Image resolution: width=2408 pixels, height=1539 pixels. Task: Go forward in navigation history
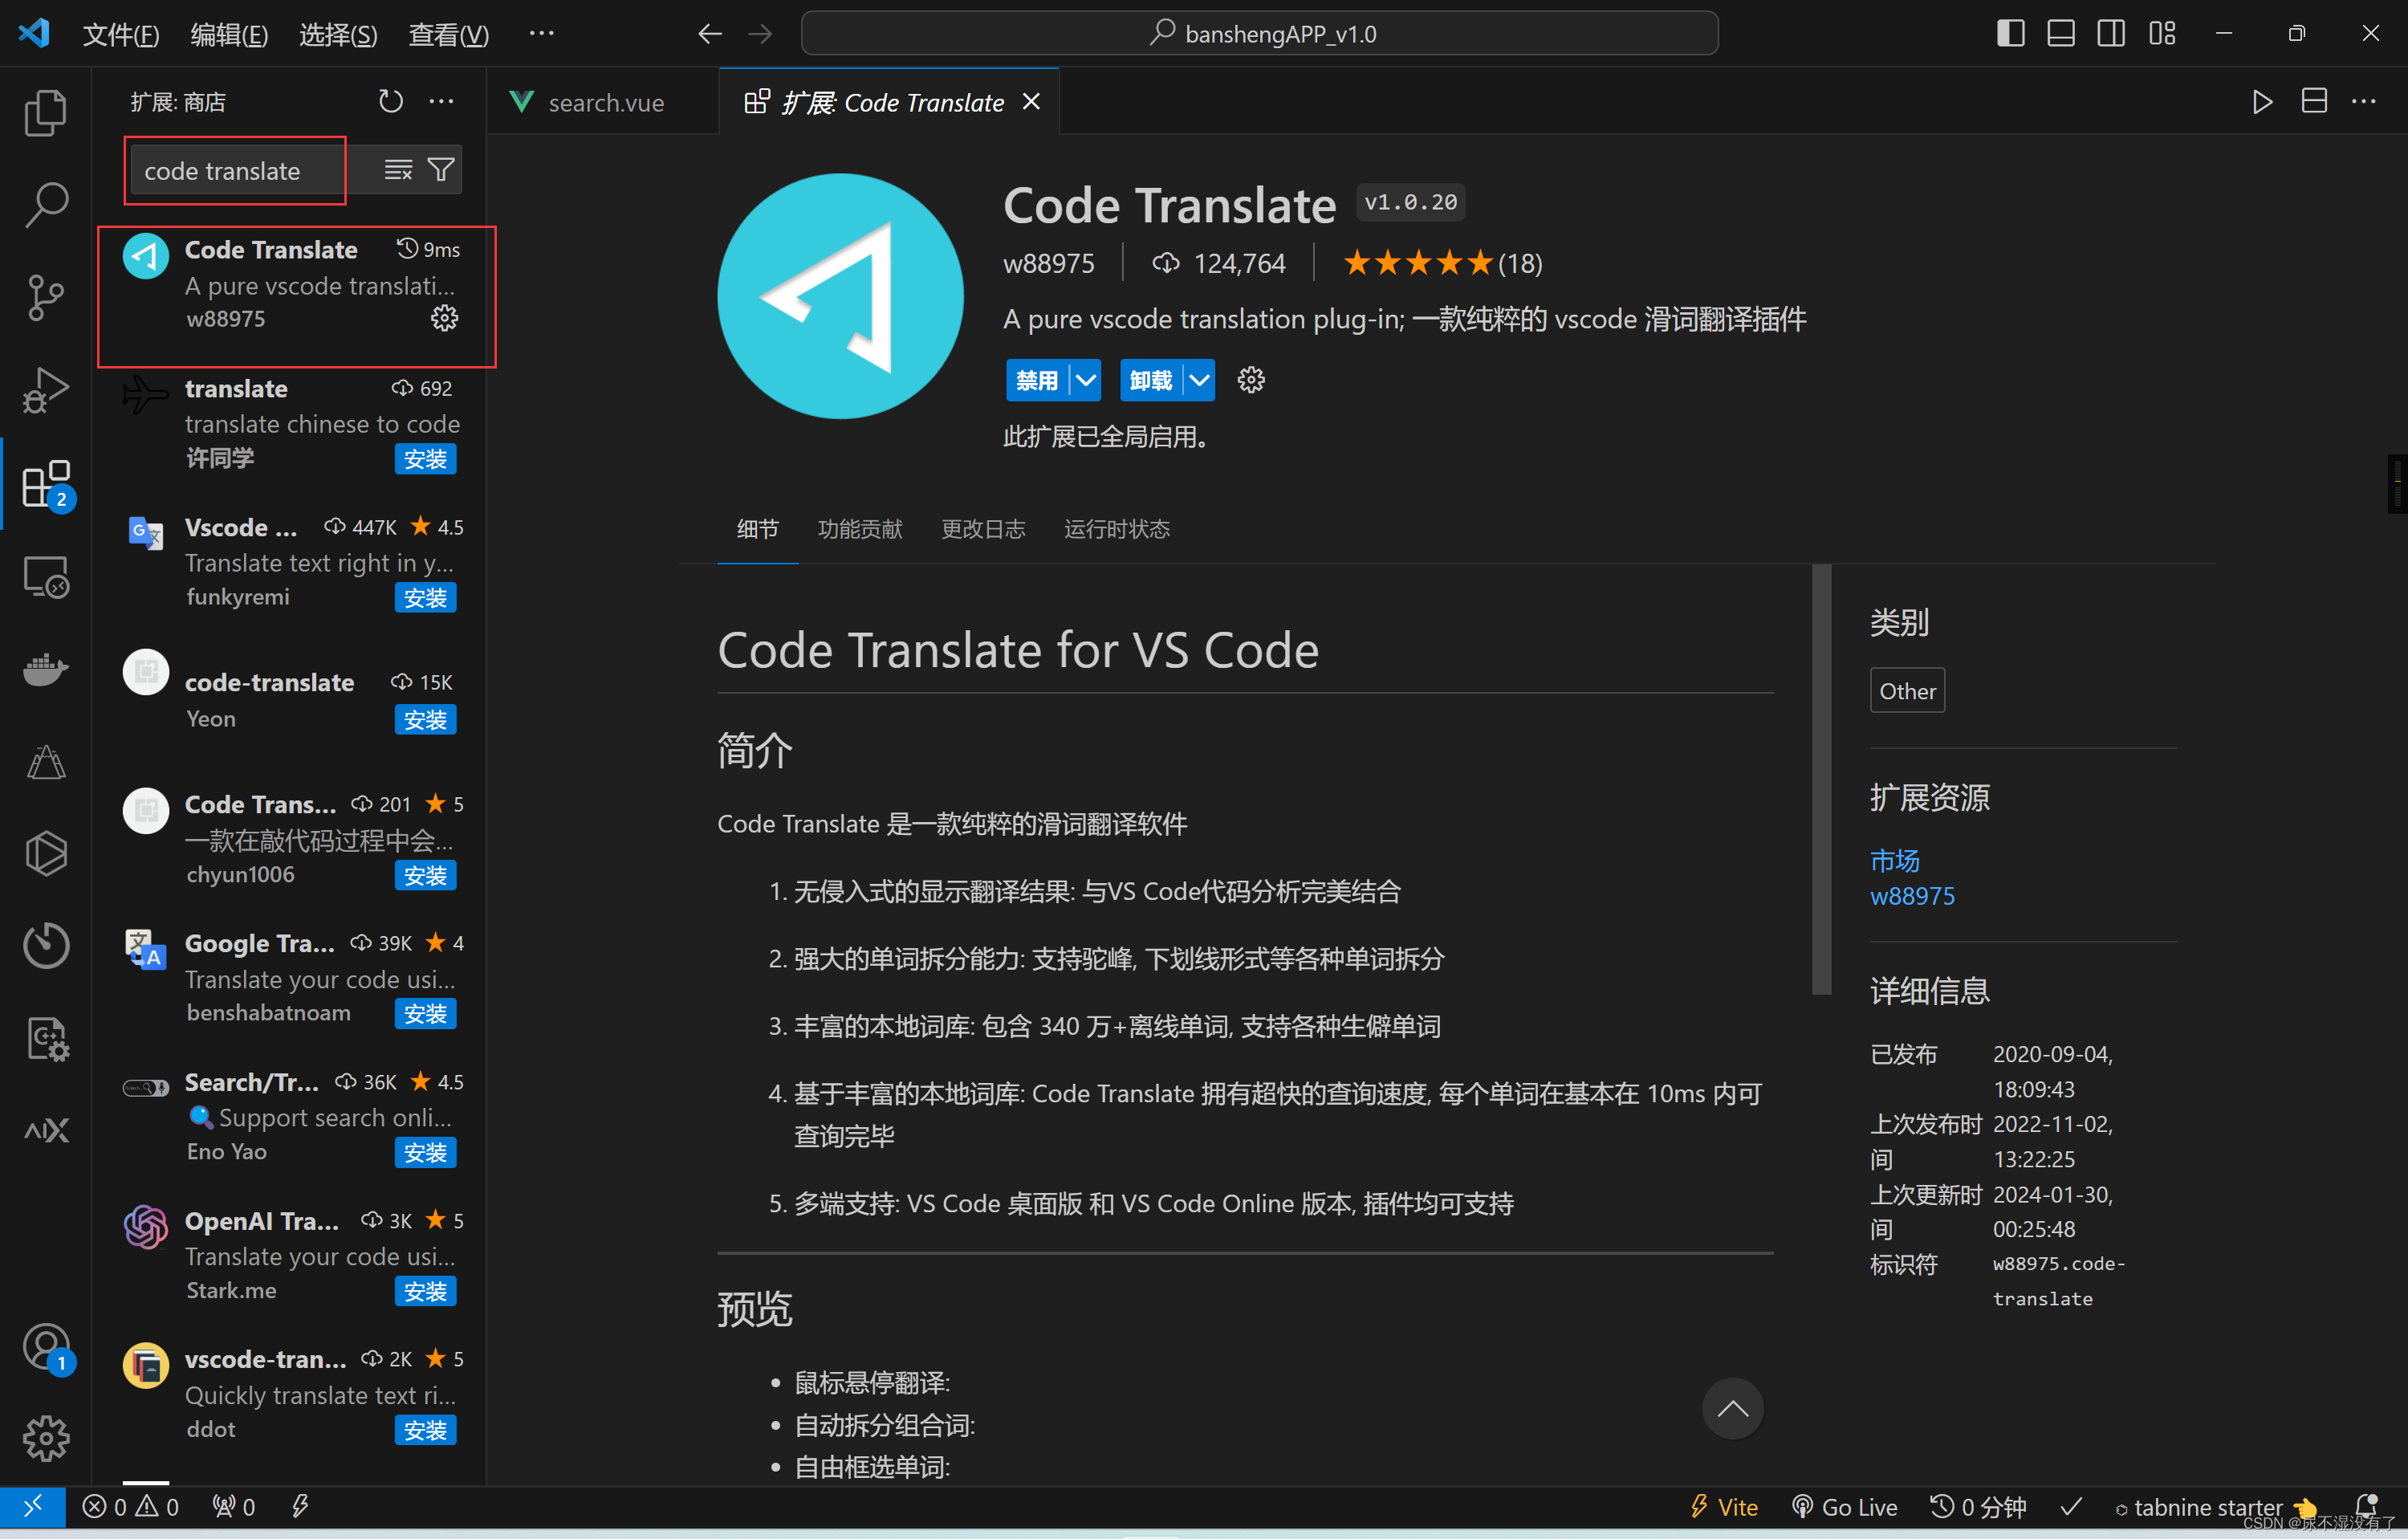click(761, 34)
